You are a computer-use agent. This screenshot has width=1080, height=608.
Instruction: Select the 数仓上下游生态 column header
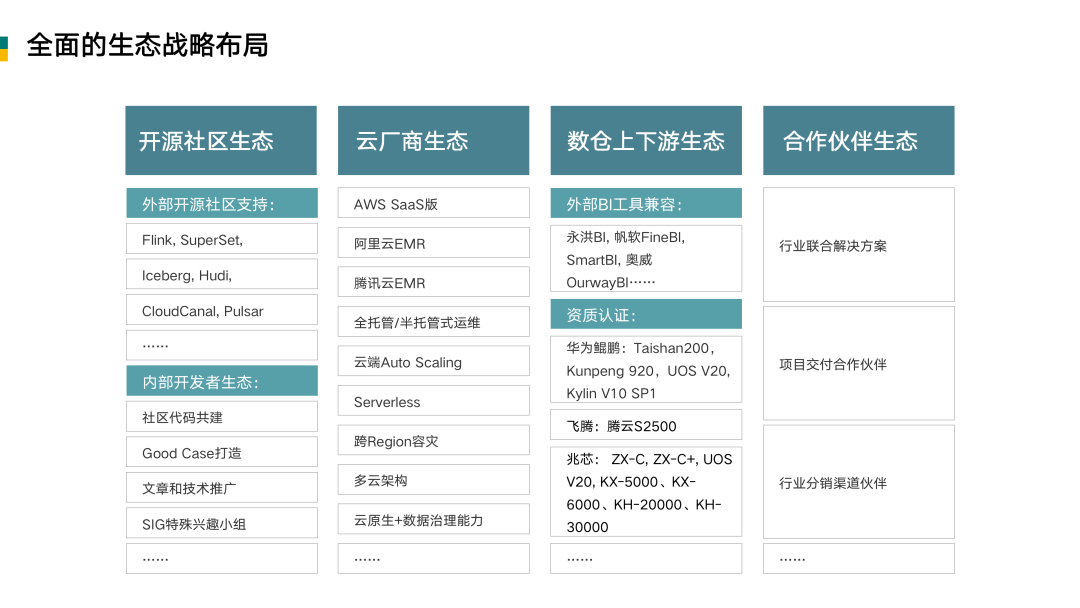646,140
